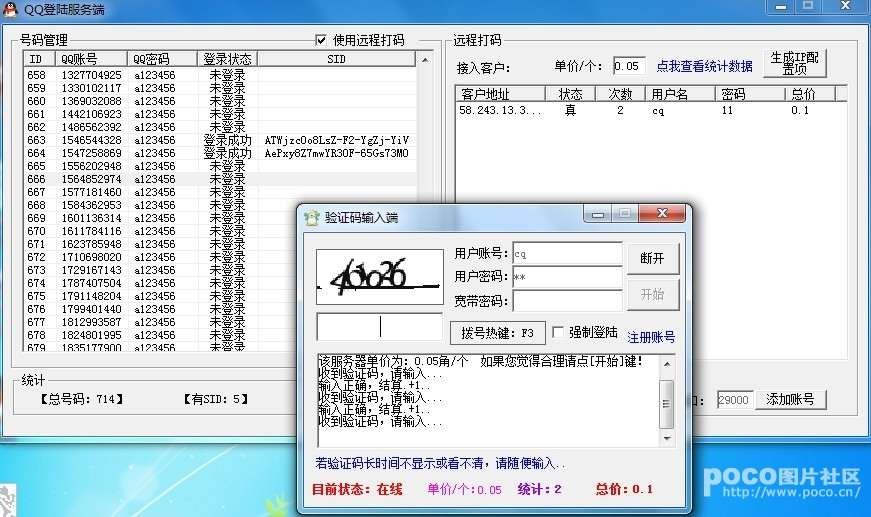Screen dimensions: 871x517
Task: Sort by the ID column header
Action: 39,59
